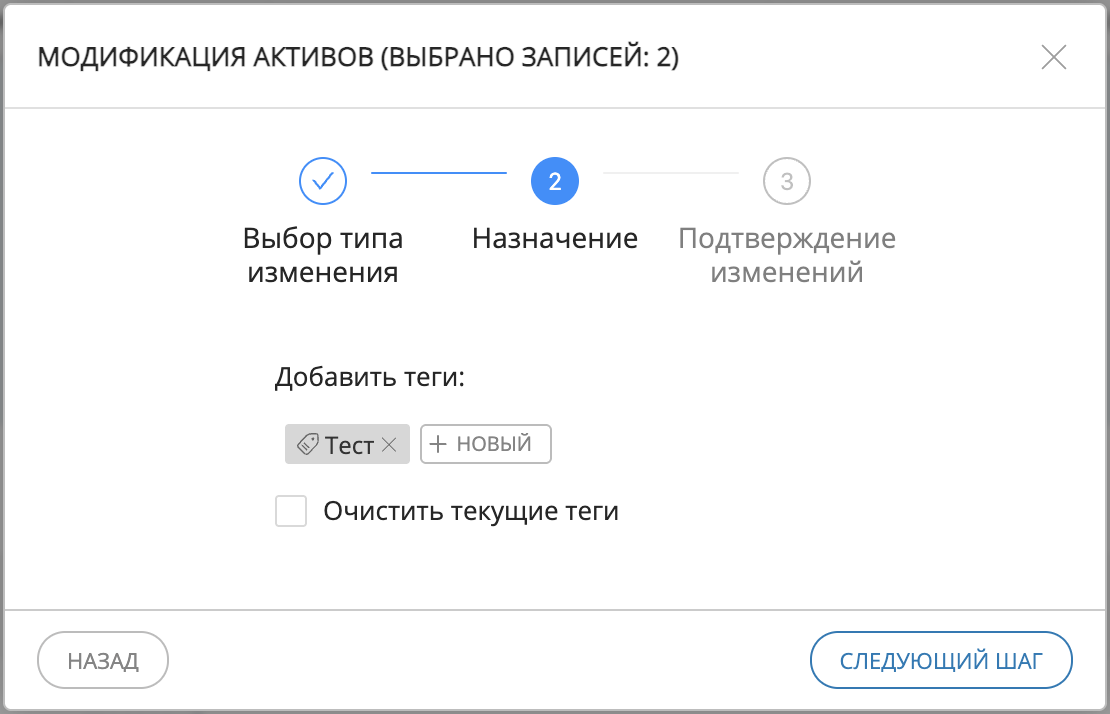Select the Назначение wizard step
The height and width of the screenshot is (714, 1110).
click(555, 238)
